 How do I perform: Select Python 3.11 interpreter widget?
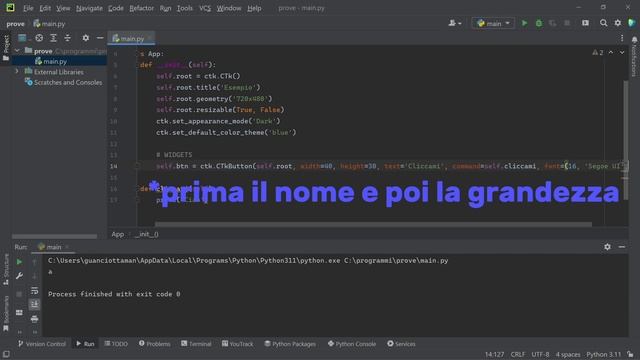[603, 354]
